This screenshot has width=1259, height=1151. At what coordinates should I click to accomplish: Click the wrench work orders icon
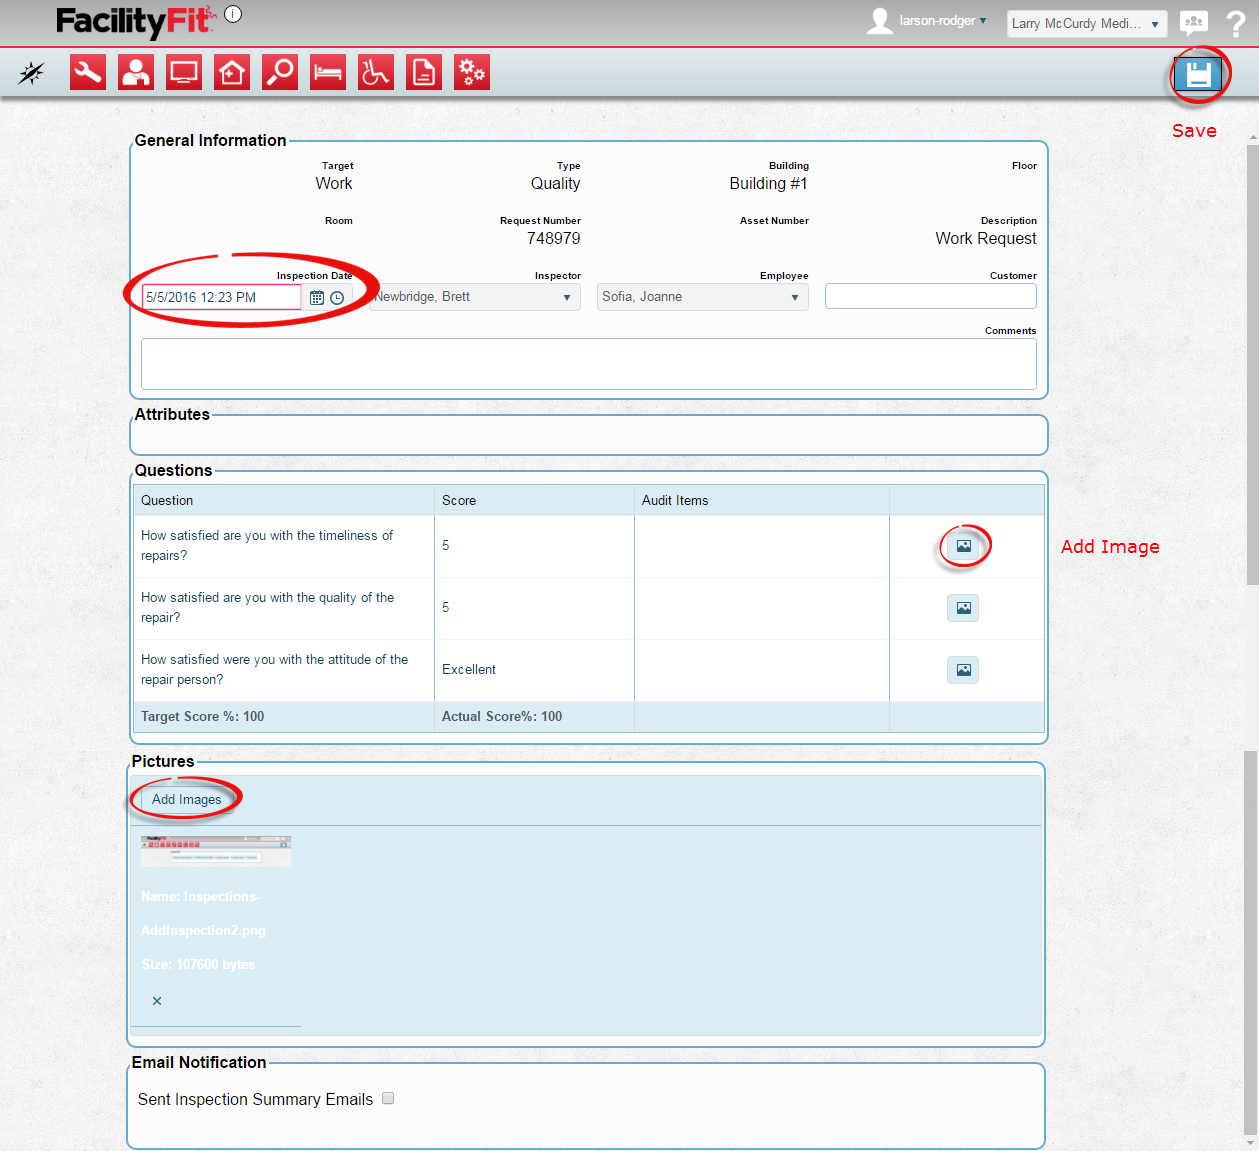pos(88,72)
